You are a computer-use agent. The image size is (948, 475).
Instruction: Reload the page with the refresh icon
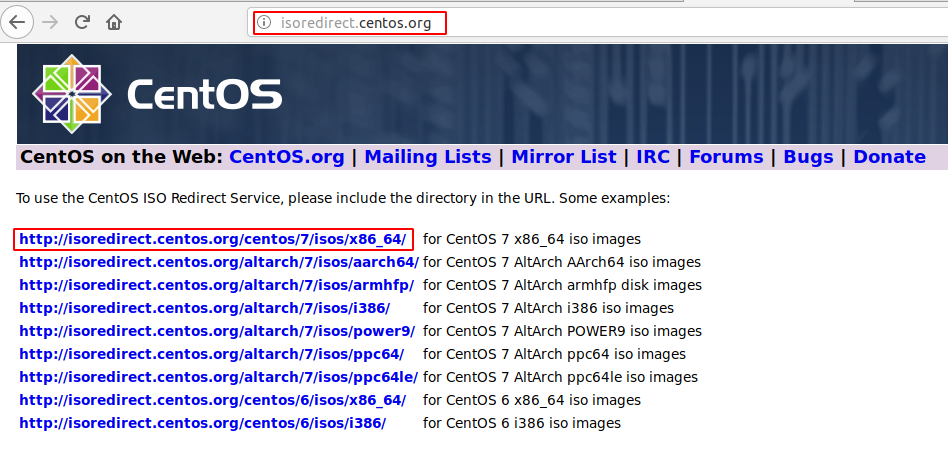83,21
